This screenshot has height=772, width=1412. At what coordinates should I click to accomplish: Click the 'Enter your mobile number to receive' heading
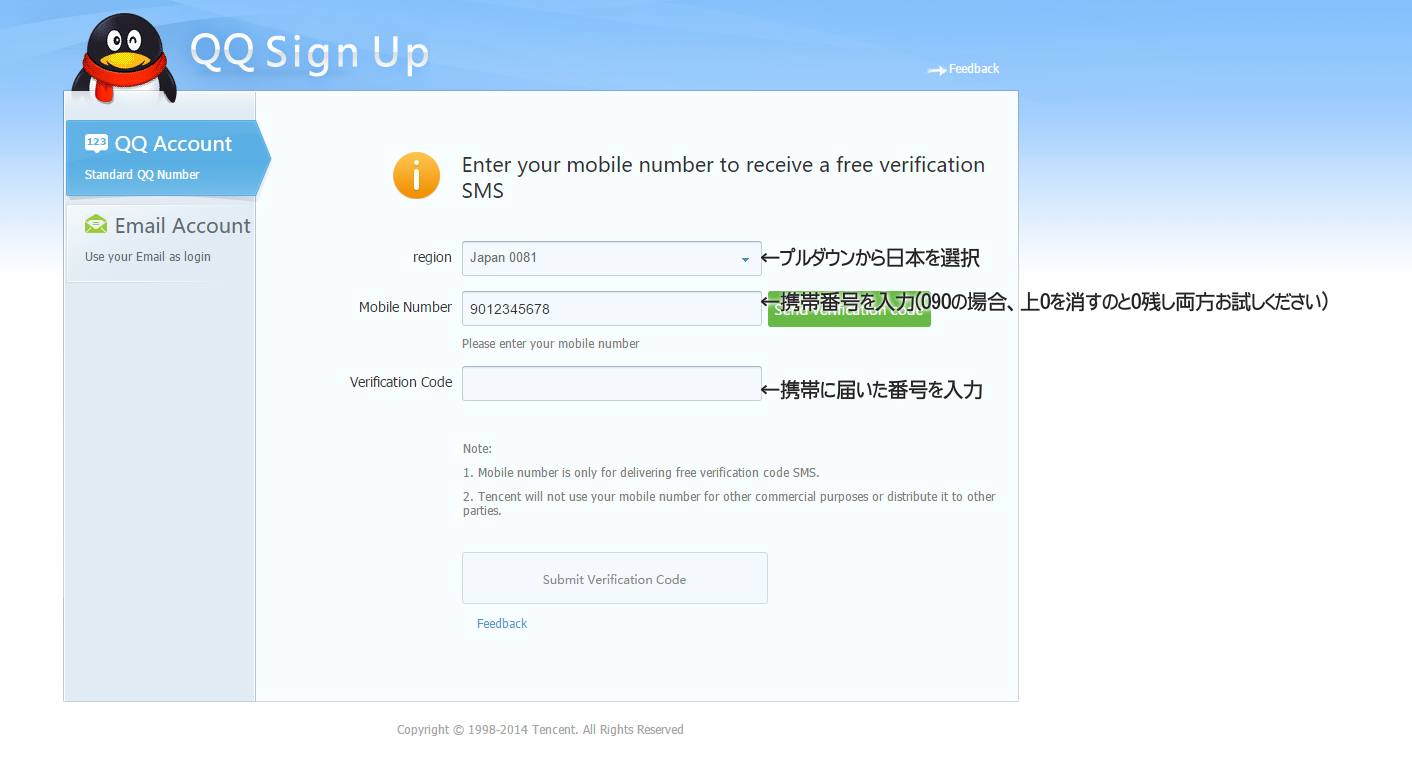pos(723,177)
